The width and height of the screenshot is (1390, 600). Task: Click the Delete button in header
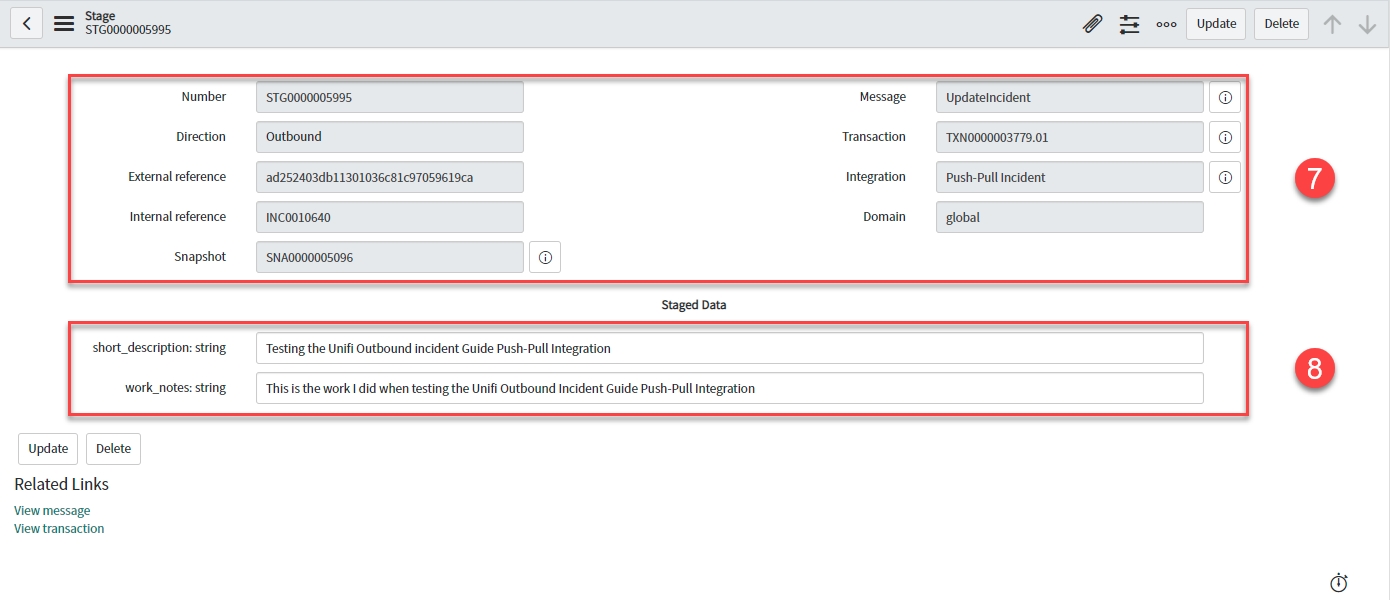click(x=1281, y=24)
